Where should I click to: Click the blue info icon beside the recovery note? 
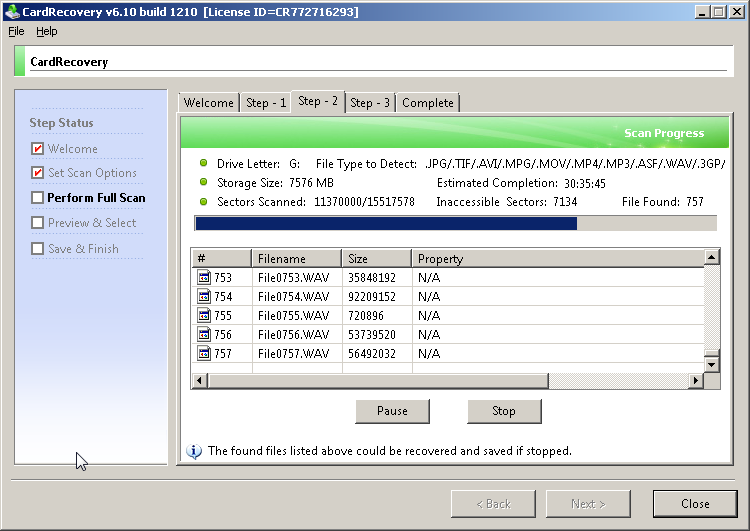pos(194,451)
